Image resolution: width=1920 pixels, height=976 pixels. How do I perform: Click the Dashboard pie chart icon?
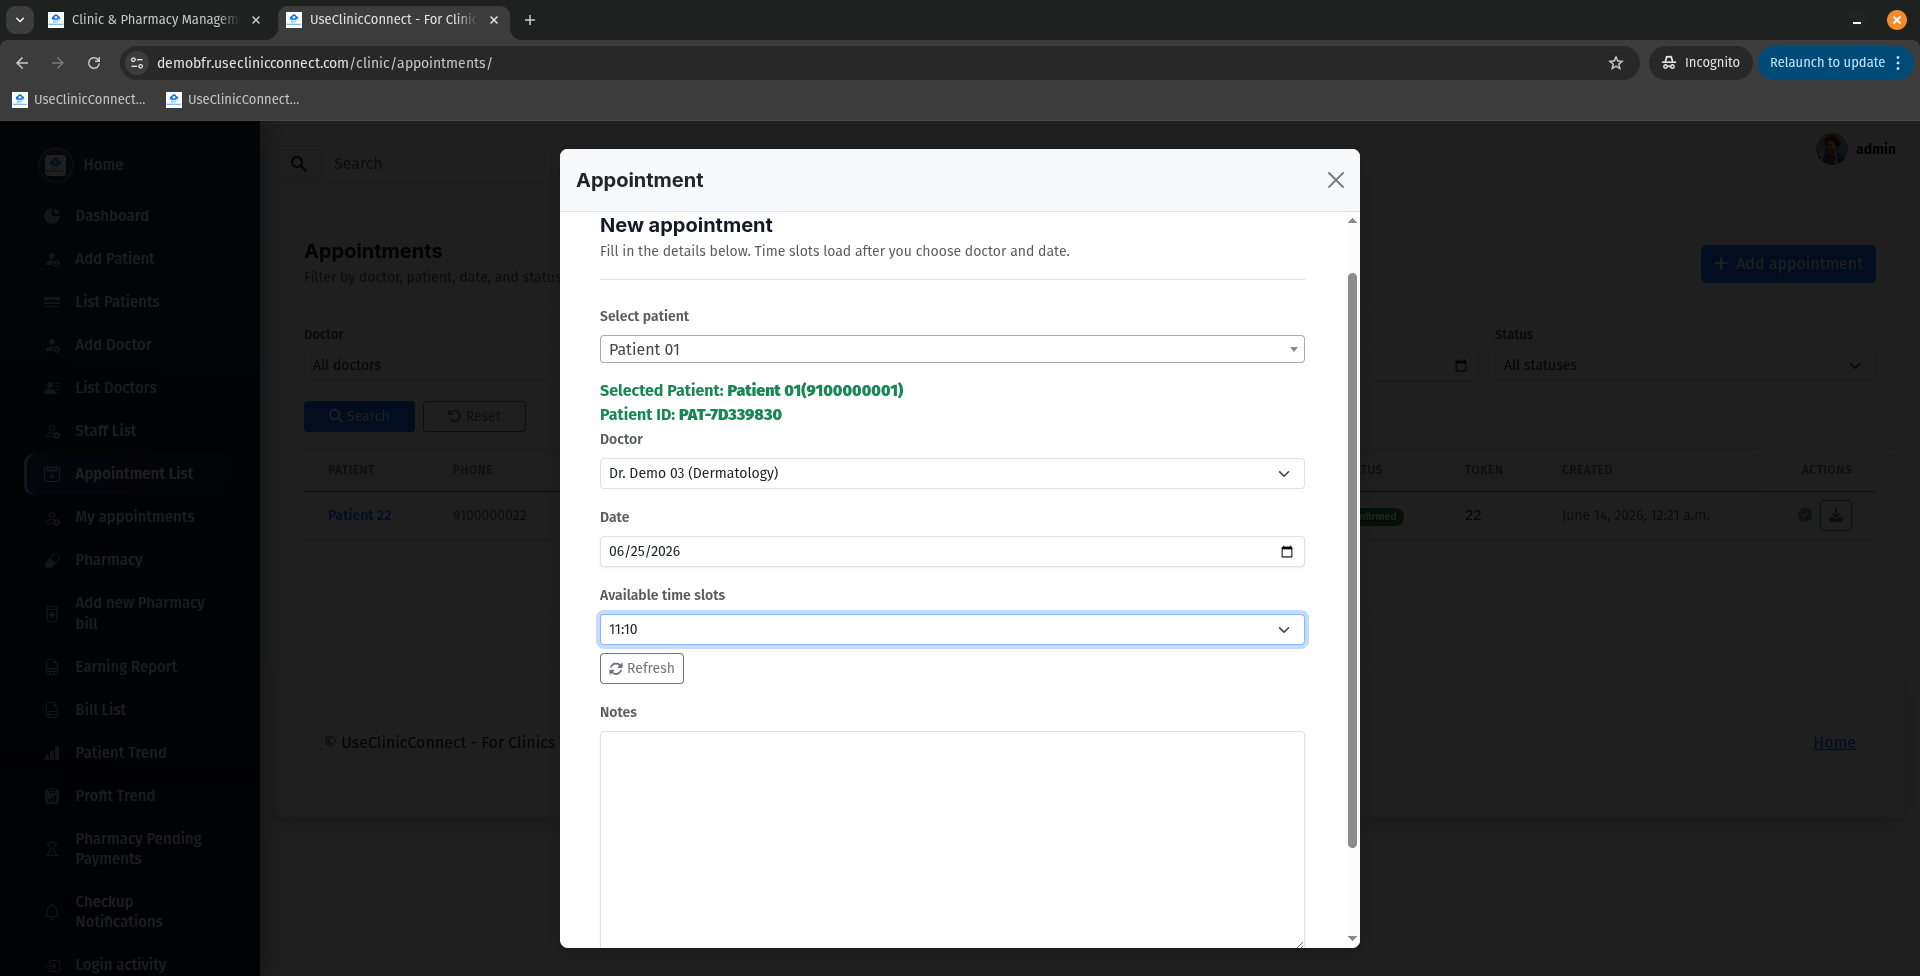(x=52, y=216)
